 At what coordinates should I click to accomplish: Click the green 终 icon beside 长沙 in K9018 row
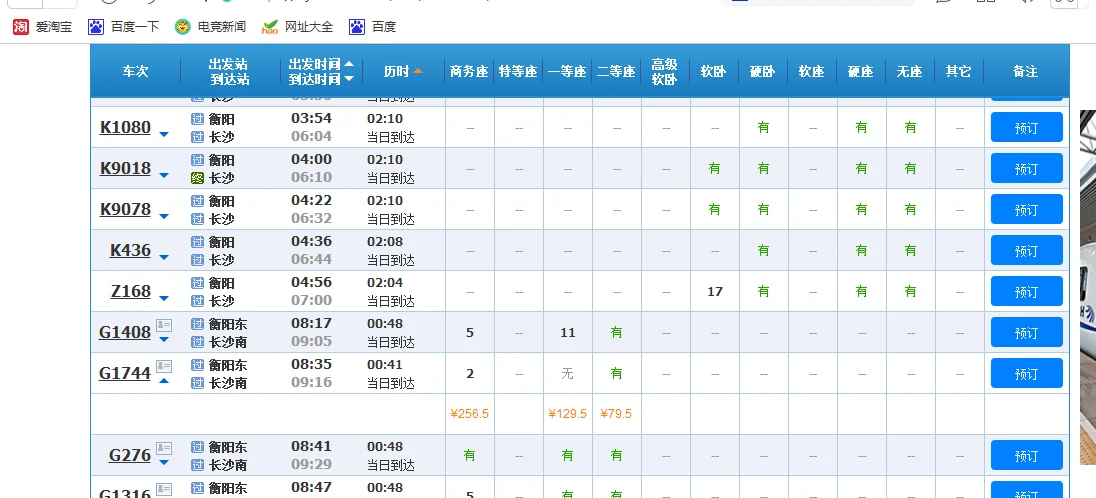click(x=198, y=178)
